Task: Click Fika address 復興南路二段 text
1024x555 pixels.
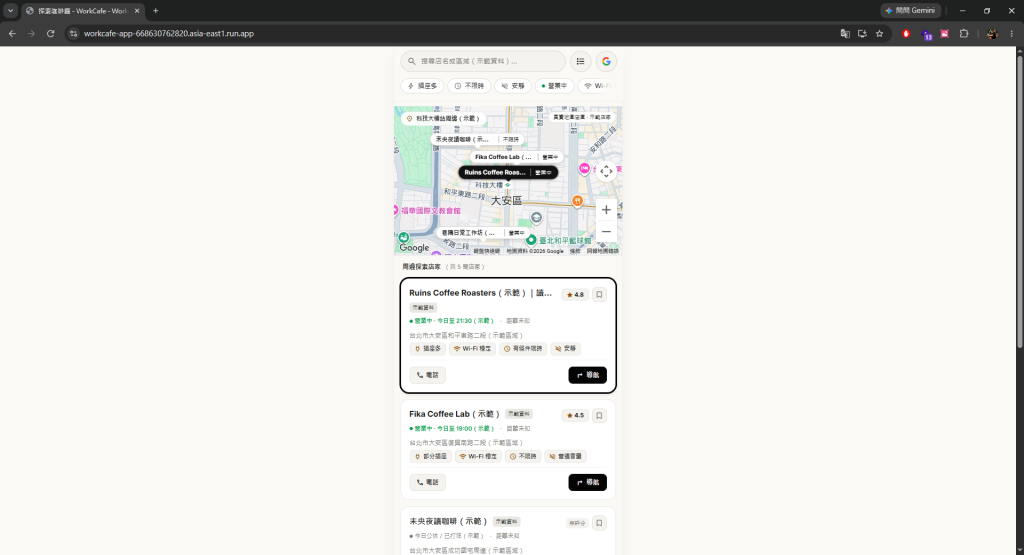Action: pos(466,443)
